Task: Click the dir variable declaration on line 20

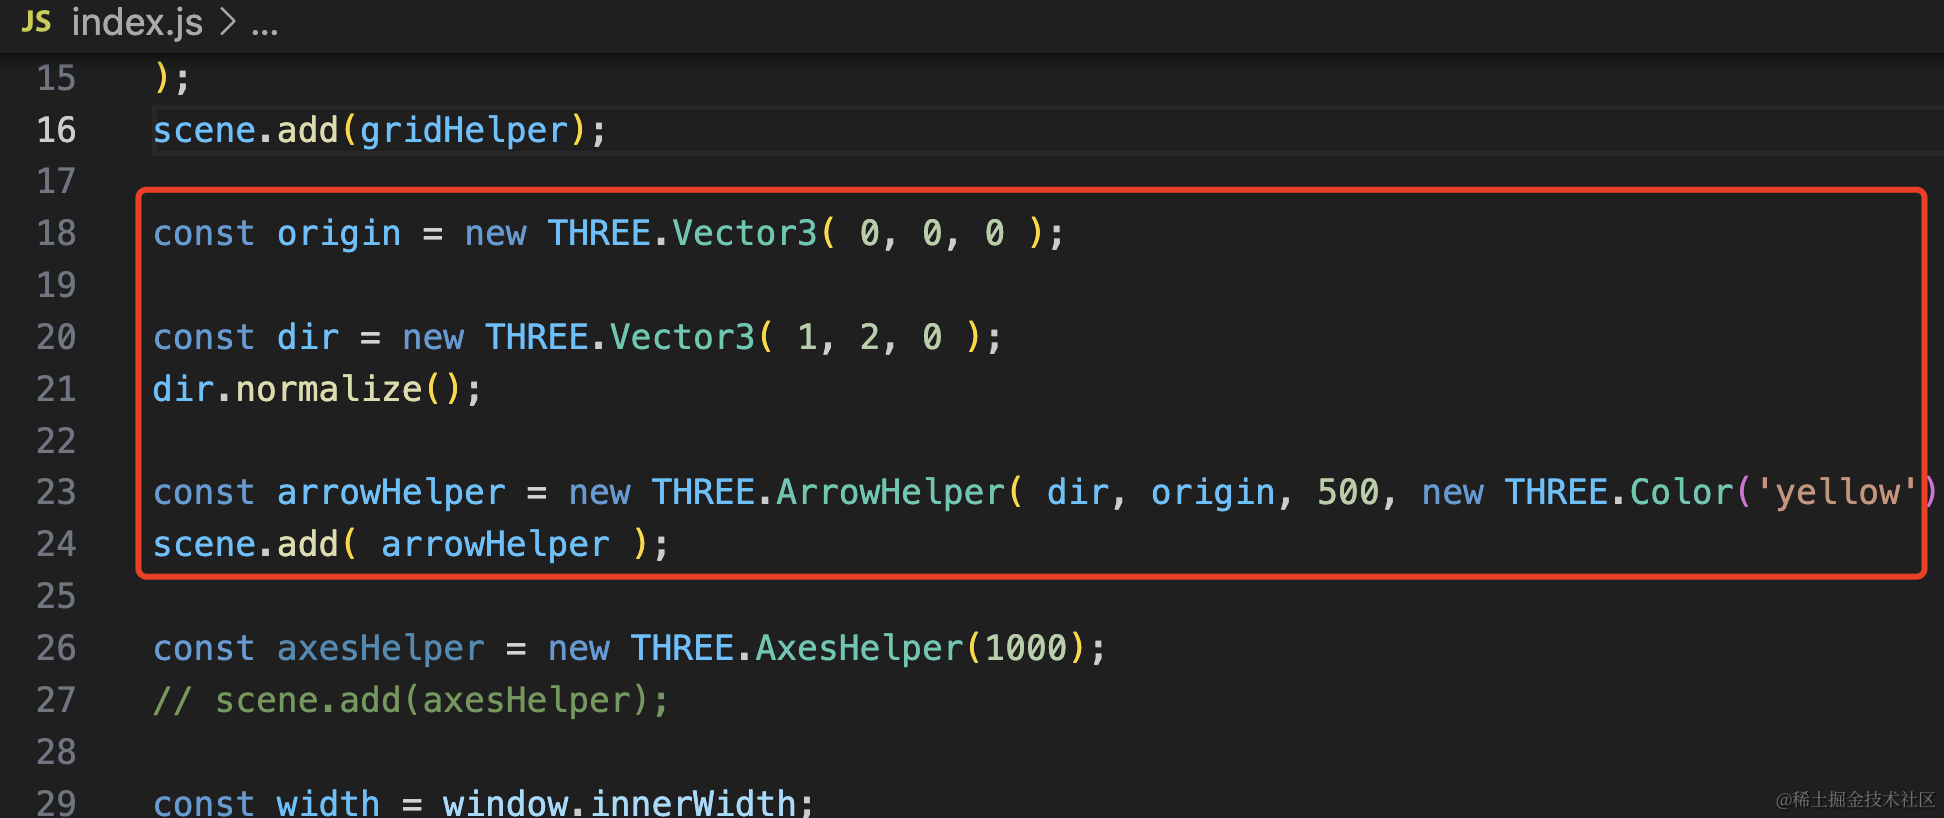Action: pos(308,337)
